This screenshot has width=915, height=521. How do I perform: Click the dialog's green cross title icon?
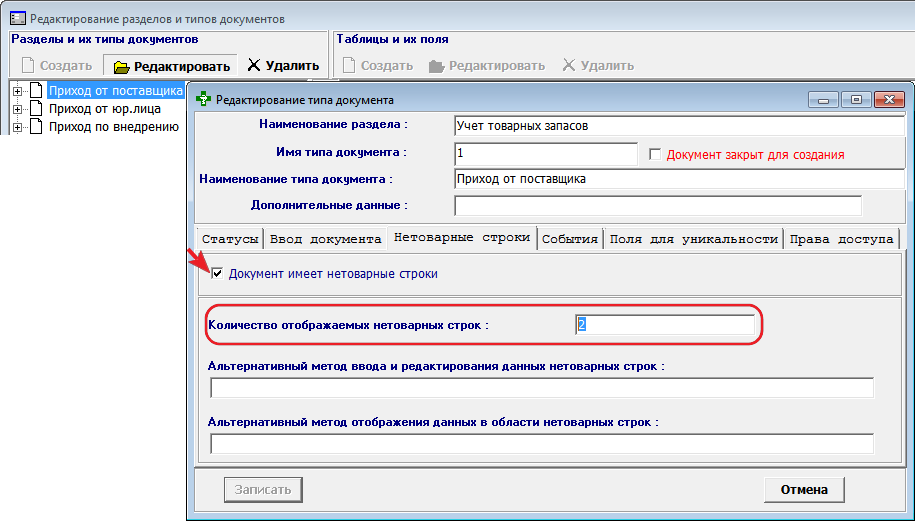(204, 100)
